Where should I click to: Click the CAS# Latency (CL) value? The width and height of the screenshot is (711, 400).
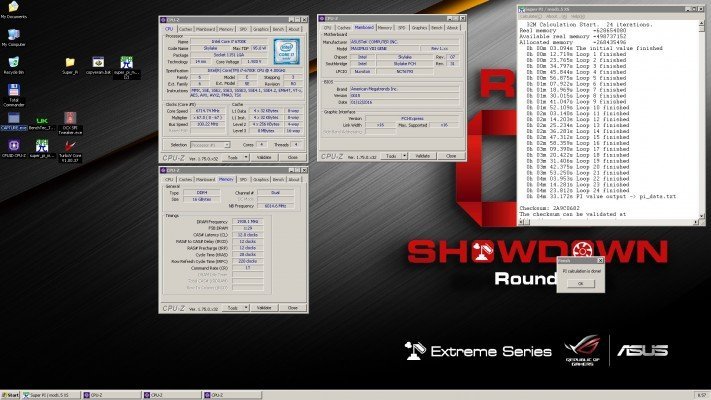(x=248, y=235)
